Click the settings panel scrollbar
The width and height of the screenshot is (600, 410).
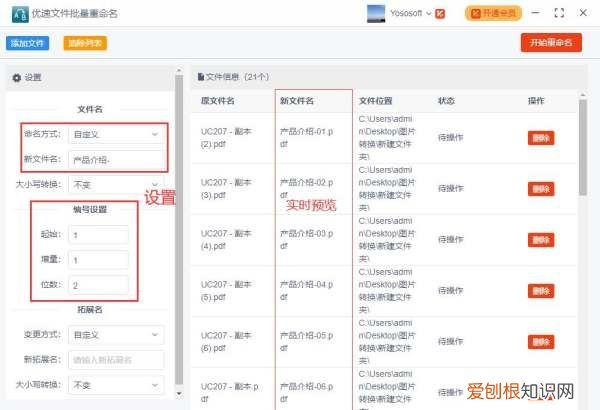click(x=179, y=230)
